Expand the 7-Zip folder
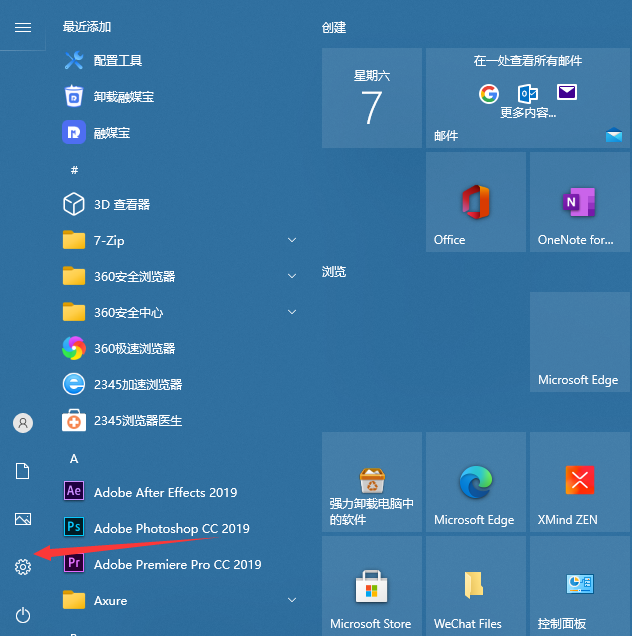Image resolution: width=632 pixels, height=636 pixels. point(292,240)
